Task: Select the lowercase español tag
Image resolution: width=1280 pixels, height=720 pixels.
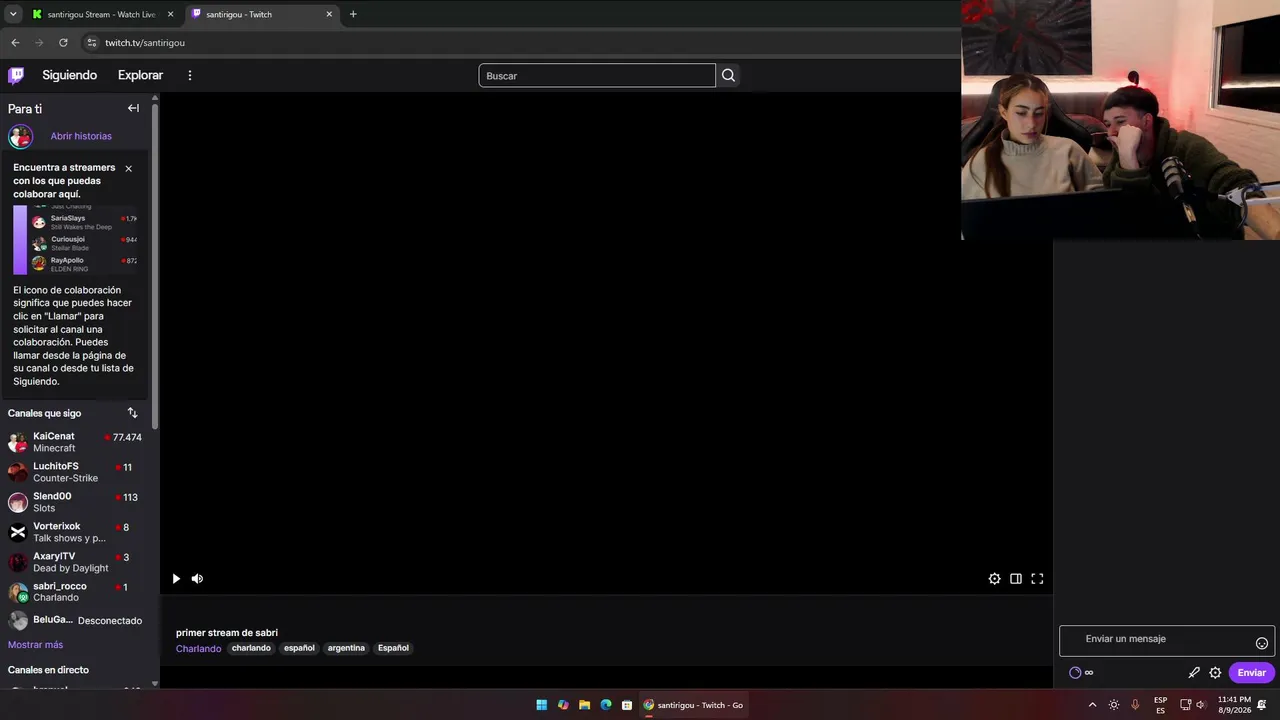Action: point(299,648)
